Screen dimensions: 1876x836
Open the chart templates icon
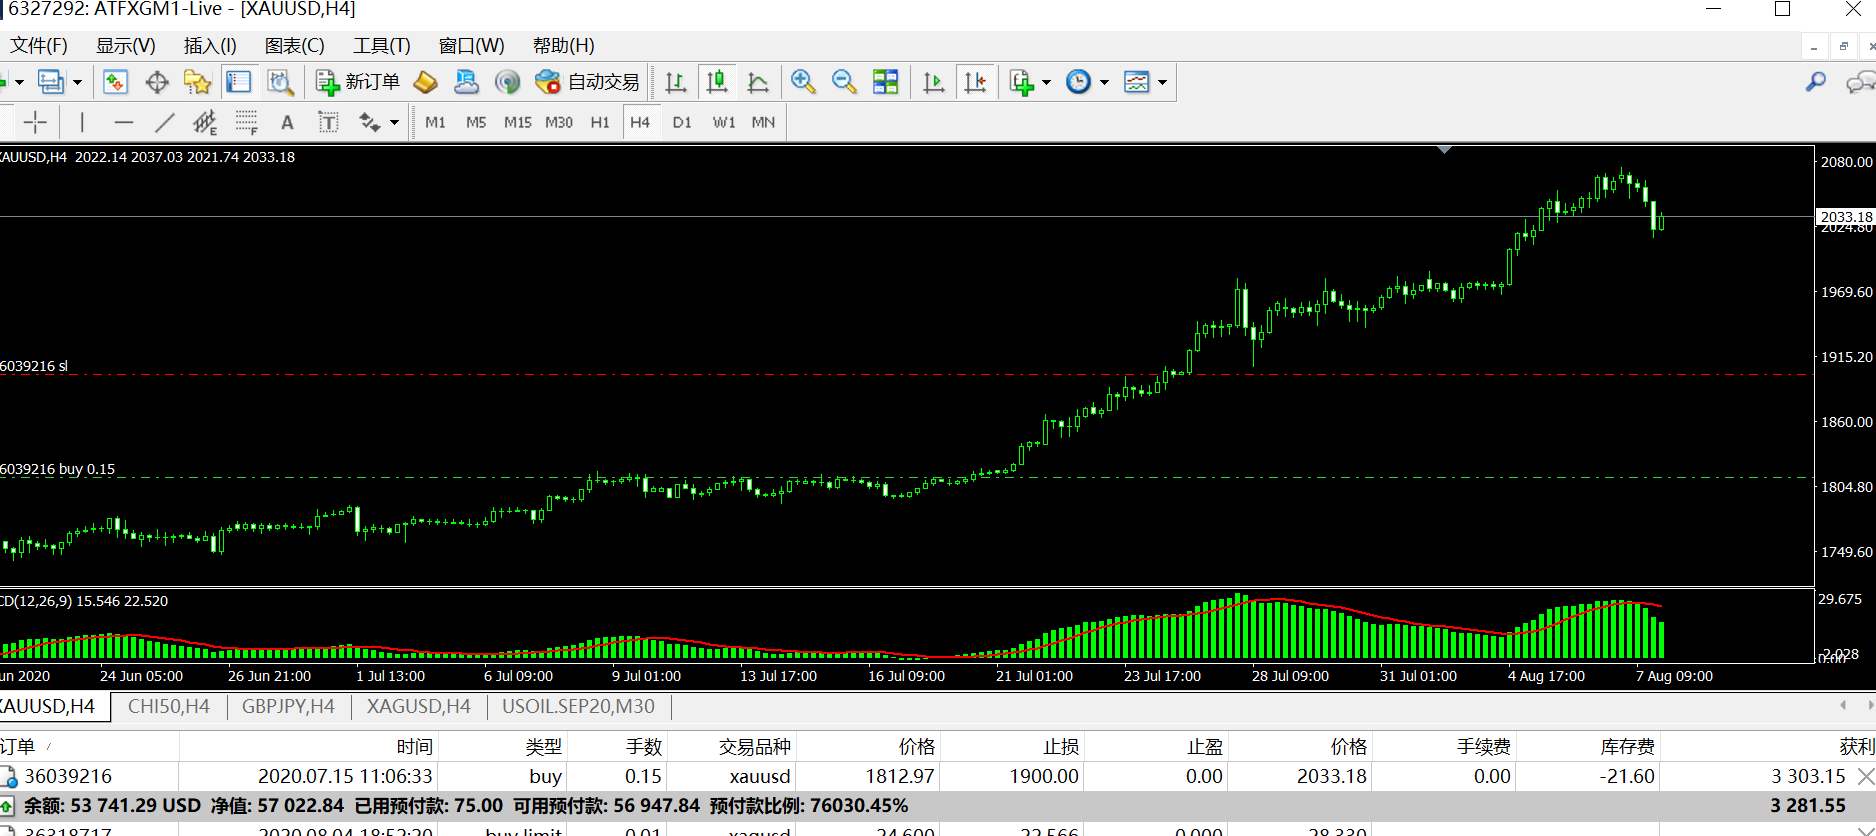tap(1137, 82)
